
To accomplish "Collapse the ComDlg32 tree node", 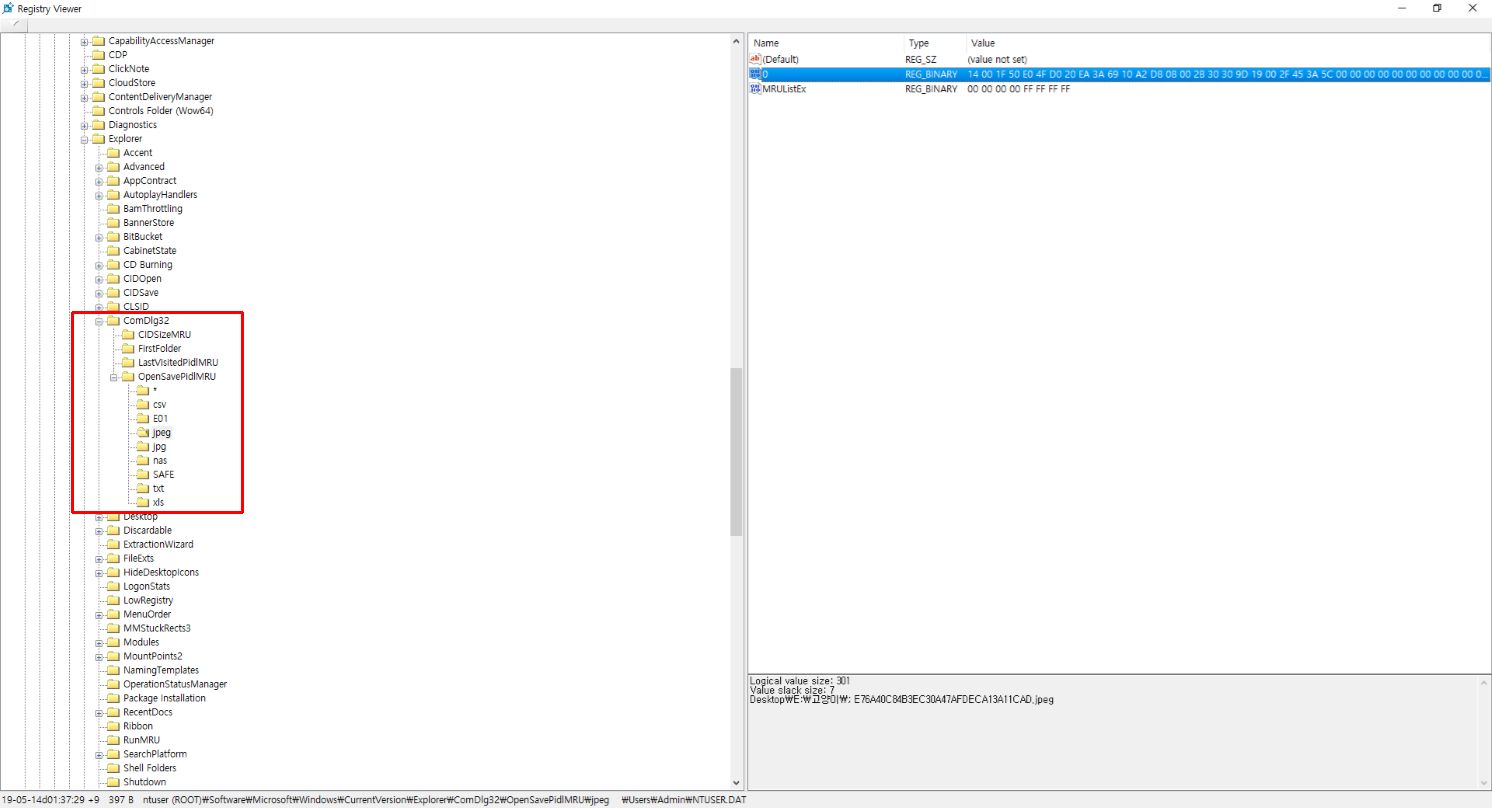I will pos(99,321).
